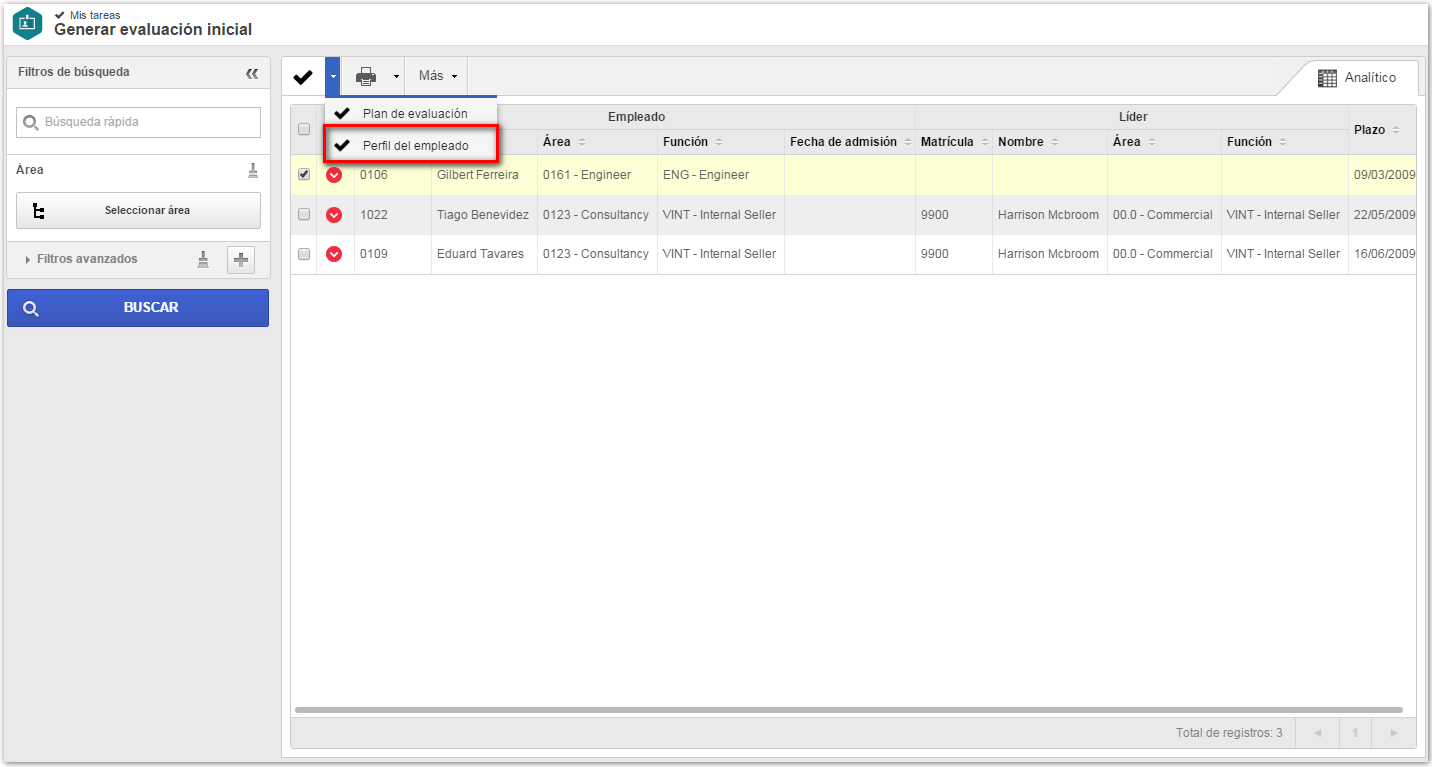
Task: Click page number 1 in pager
Action: click(1355, 733)
